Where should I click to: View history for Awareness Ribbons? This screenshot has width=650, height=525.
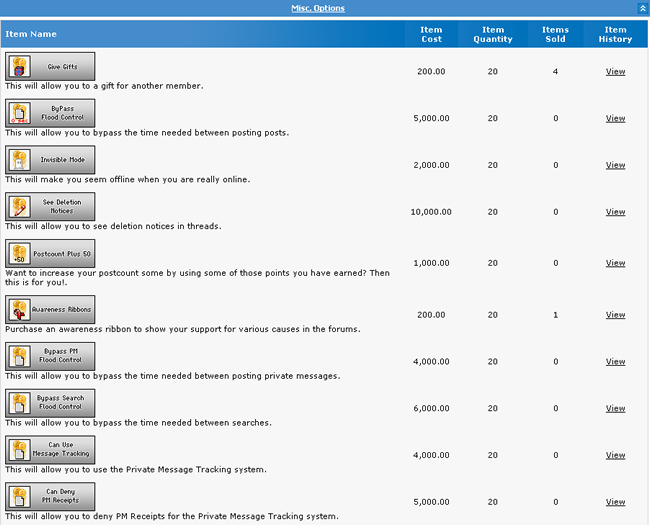point(615,315)
